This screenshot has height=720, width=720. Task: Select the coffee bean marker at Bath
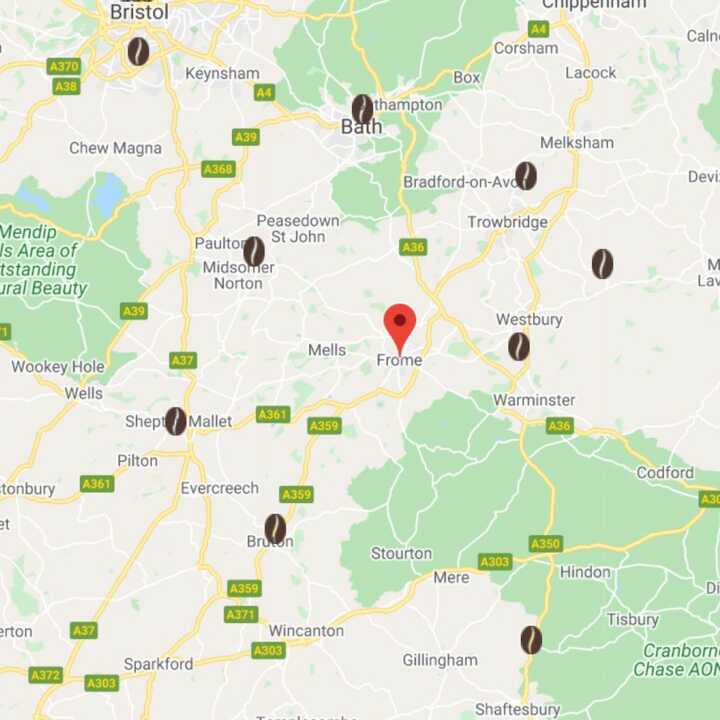pos(363,109)
